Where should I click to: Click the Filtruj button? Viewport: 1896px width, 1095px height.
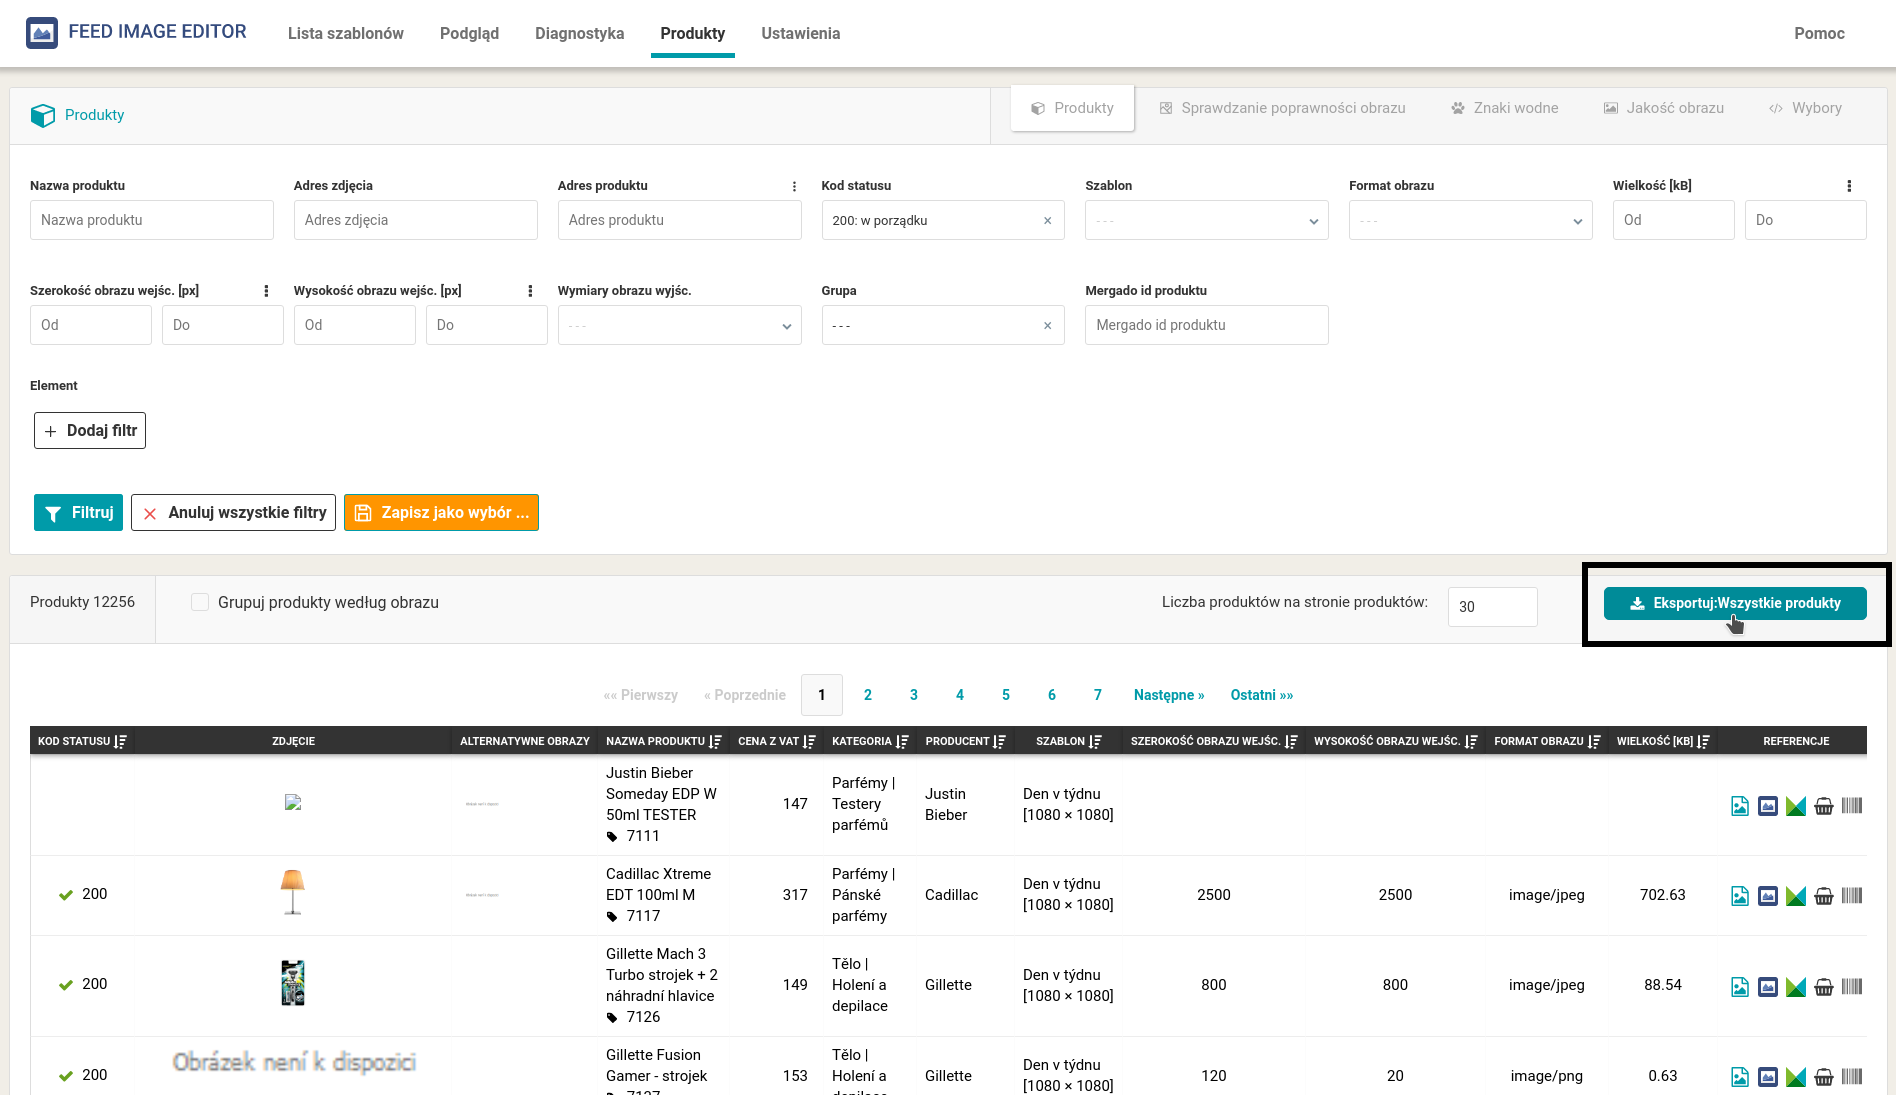pos(78,512)
